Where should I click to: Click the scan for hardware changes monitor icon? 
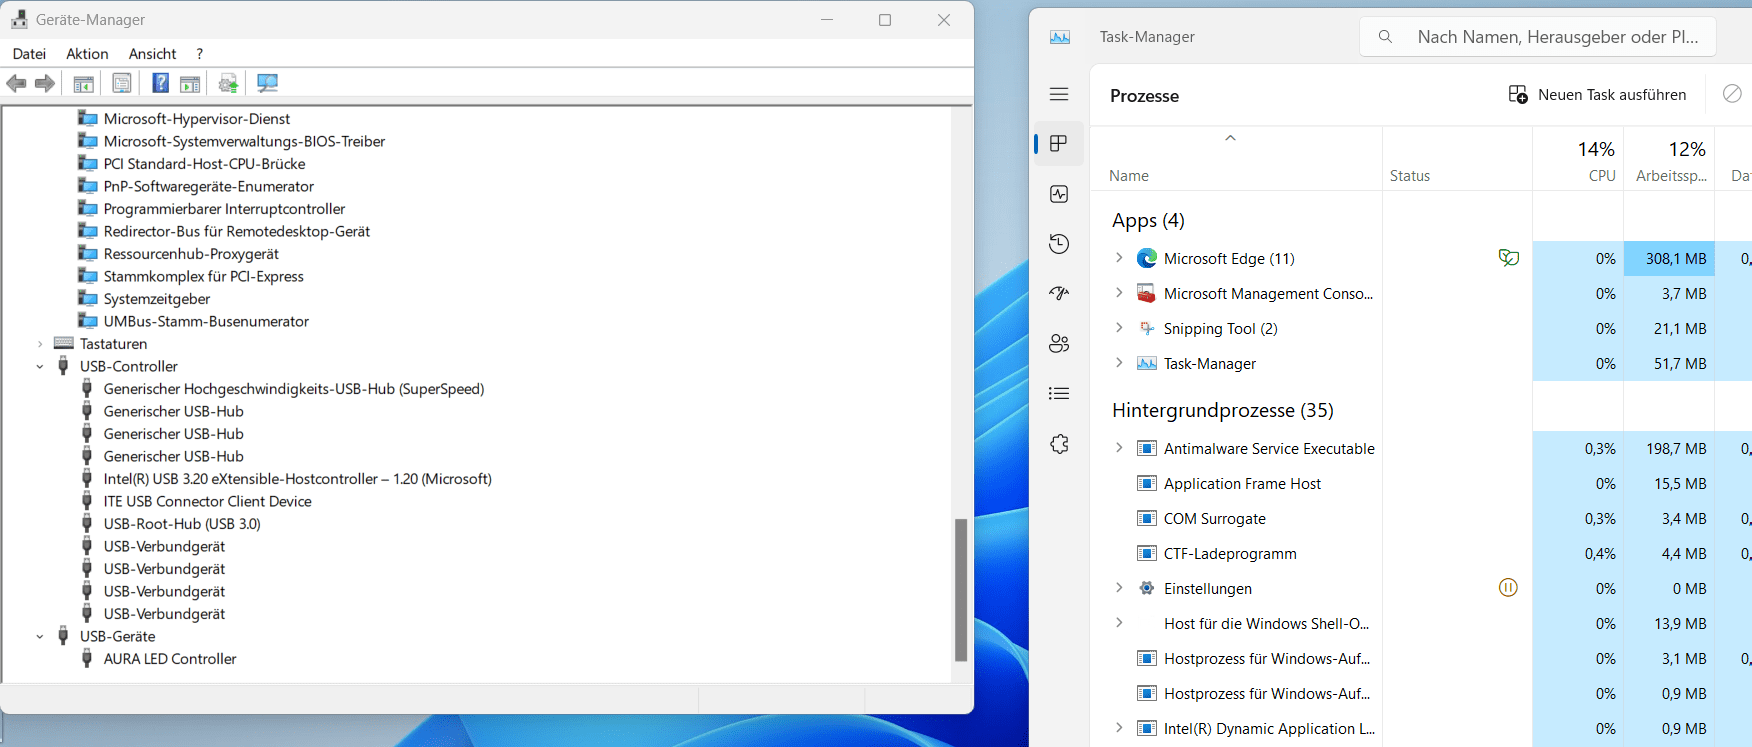(x=267, y=84)
